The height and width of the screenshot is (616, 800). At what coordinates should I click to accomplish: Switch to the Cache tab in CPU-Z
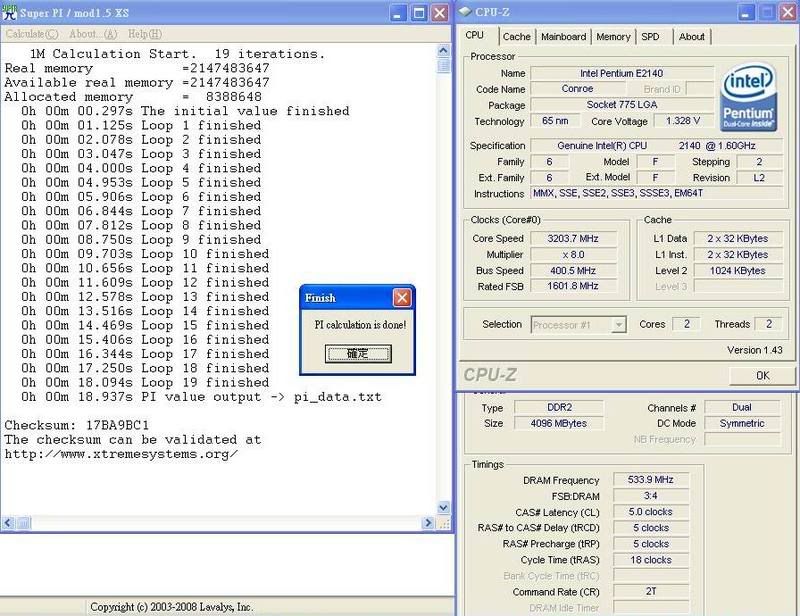coord(516,37)
